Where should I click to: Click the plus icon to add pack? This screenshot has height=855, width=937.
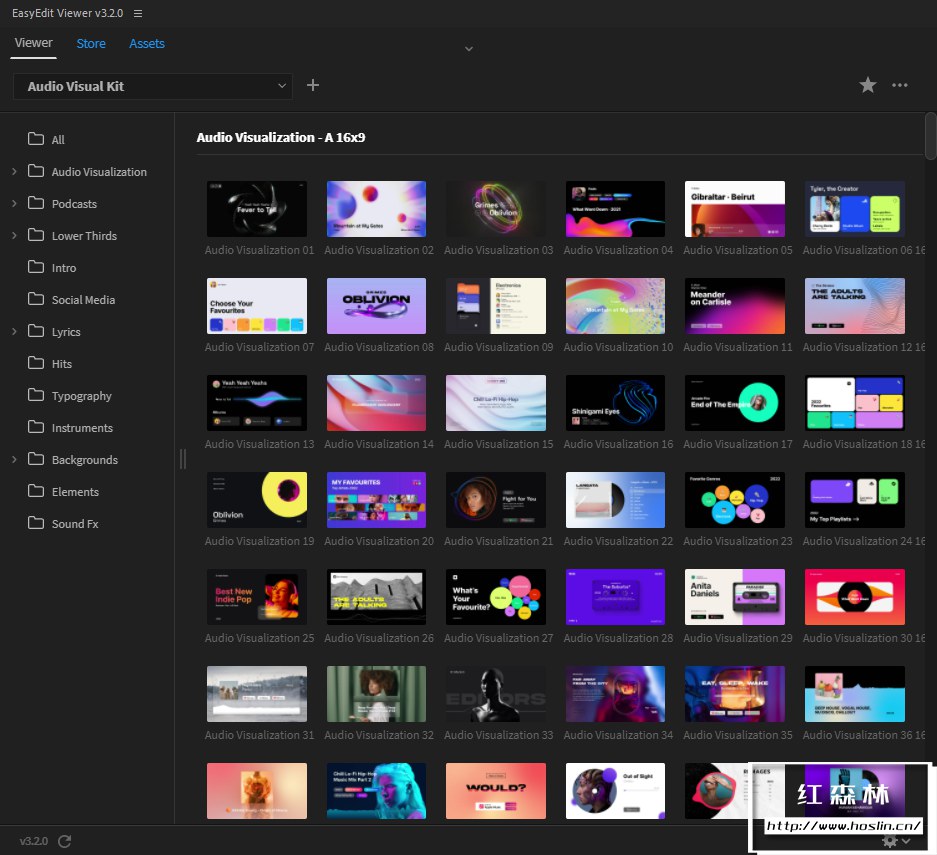313,86
